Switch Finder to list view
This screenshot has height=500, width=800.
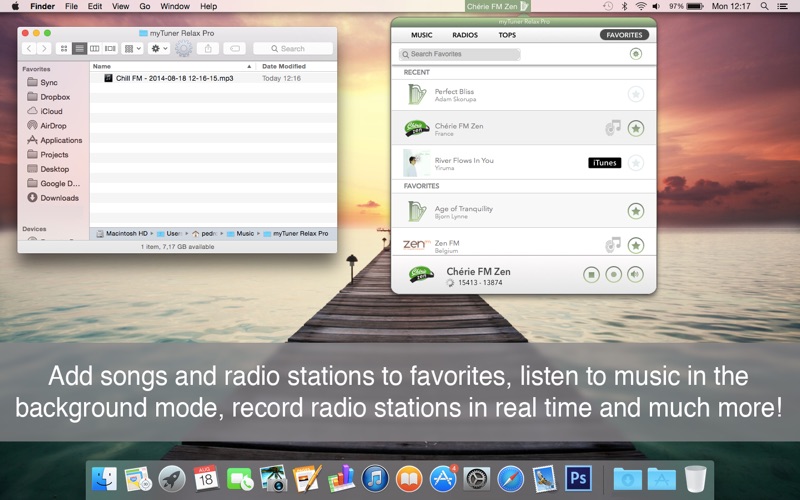click(x=79, y=48)
